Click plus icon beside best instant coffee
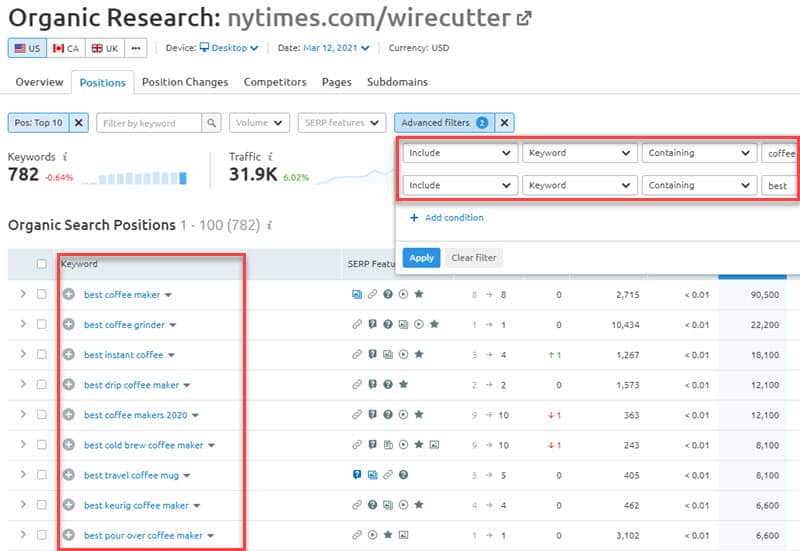The image size is (800, 551). [69, 355]
